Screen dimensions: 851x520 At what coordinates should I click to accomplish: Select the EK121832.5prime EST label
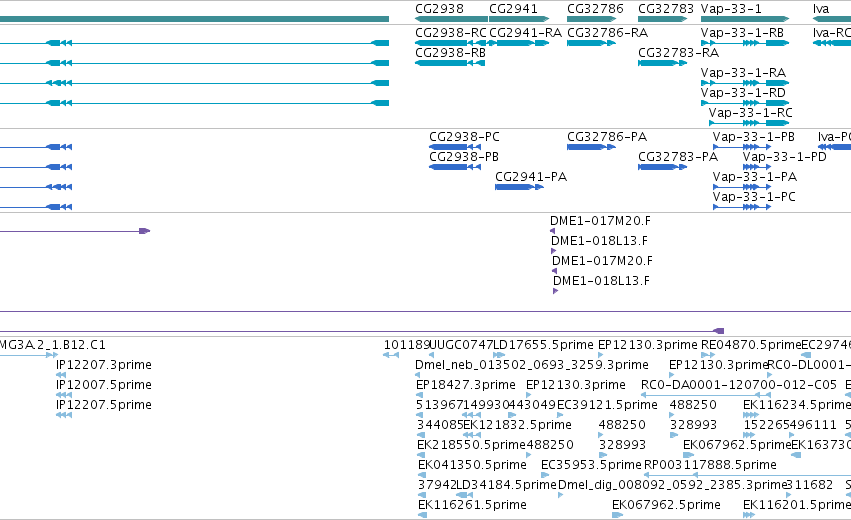pyautogui.click(x=517, y=424)
